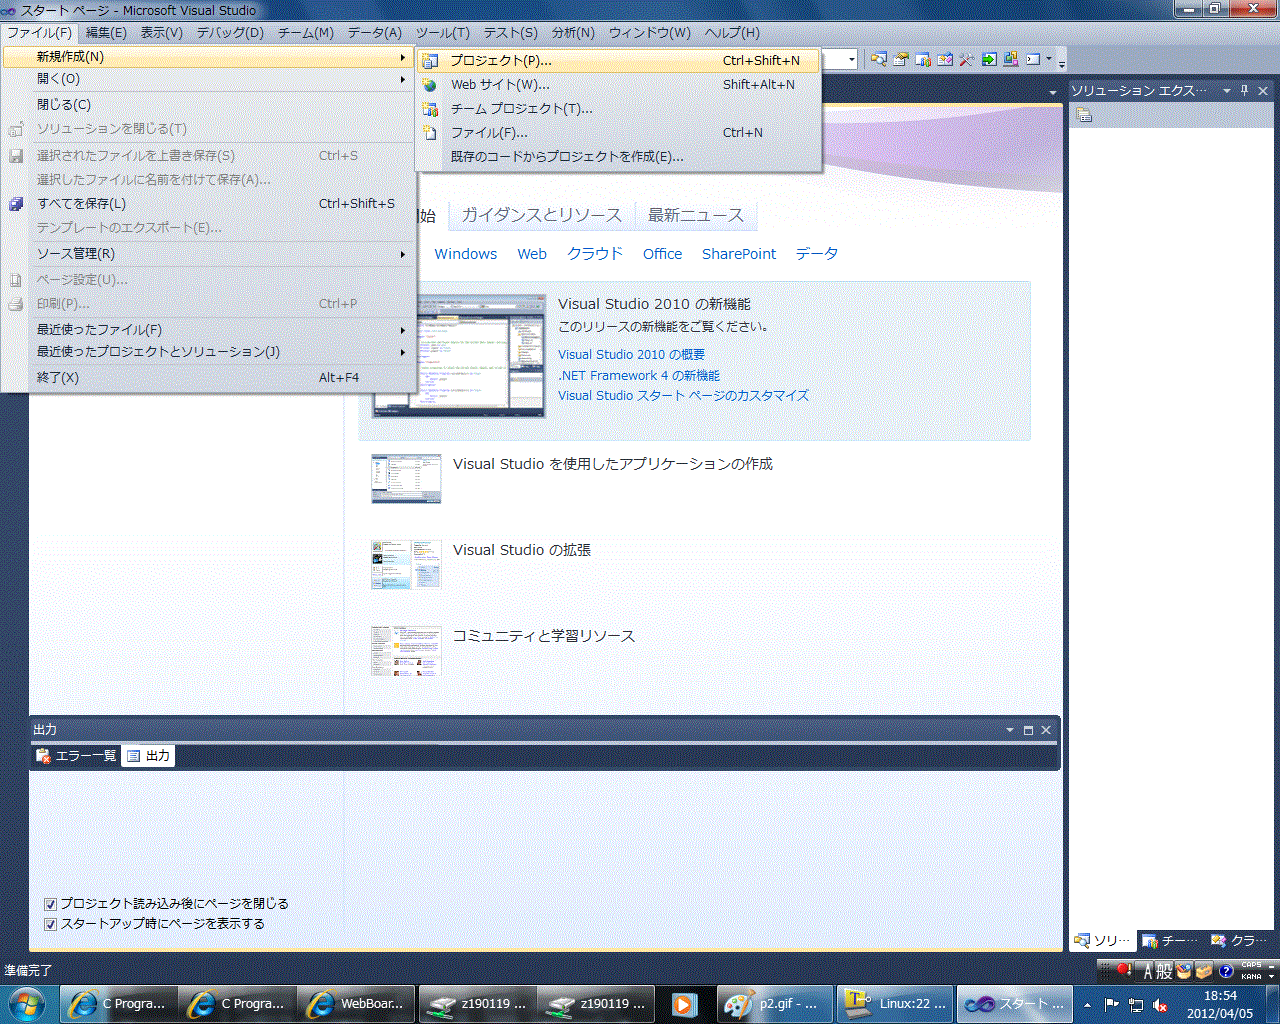Choose 終了(X) in the File menu
Screen dimensions: 1280x1024
click(208, 378)
